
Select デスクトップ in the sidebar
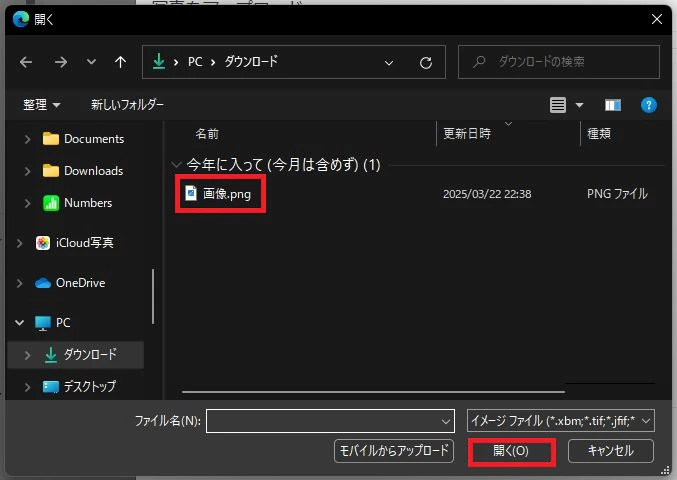tap(90, 386)
